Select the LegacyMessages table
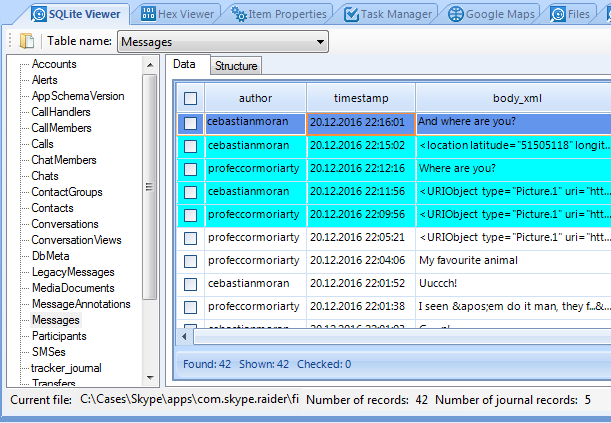 coord(73,271)
